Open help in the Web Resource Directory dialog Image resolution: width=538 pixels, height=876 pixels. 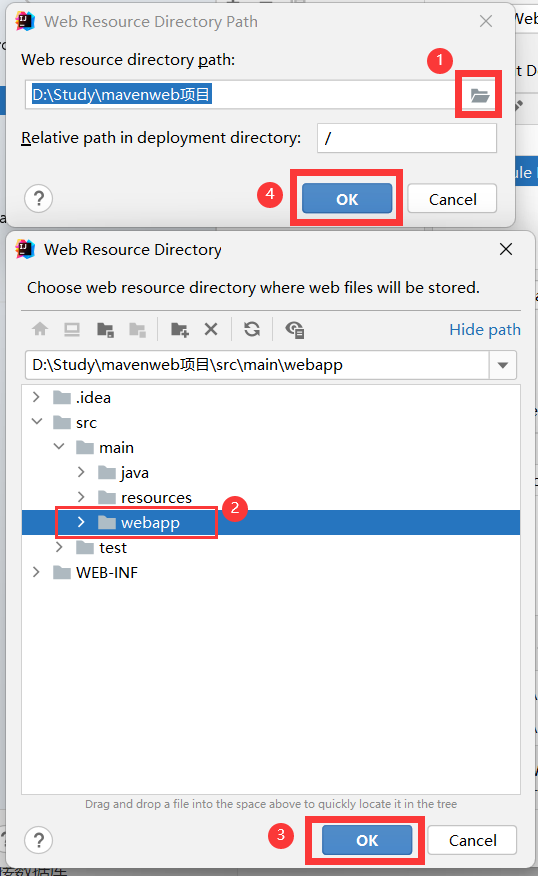coord(39,840)
